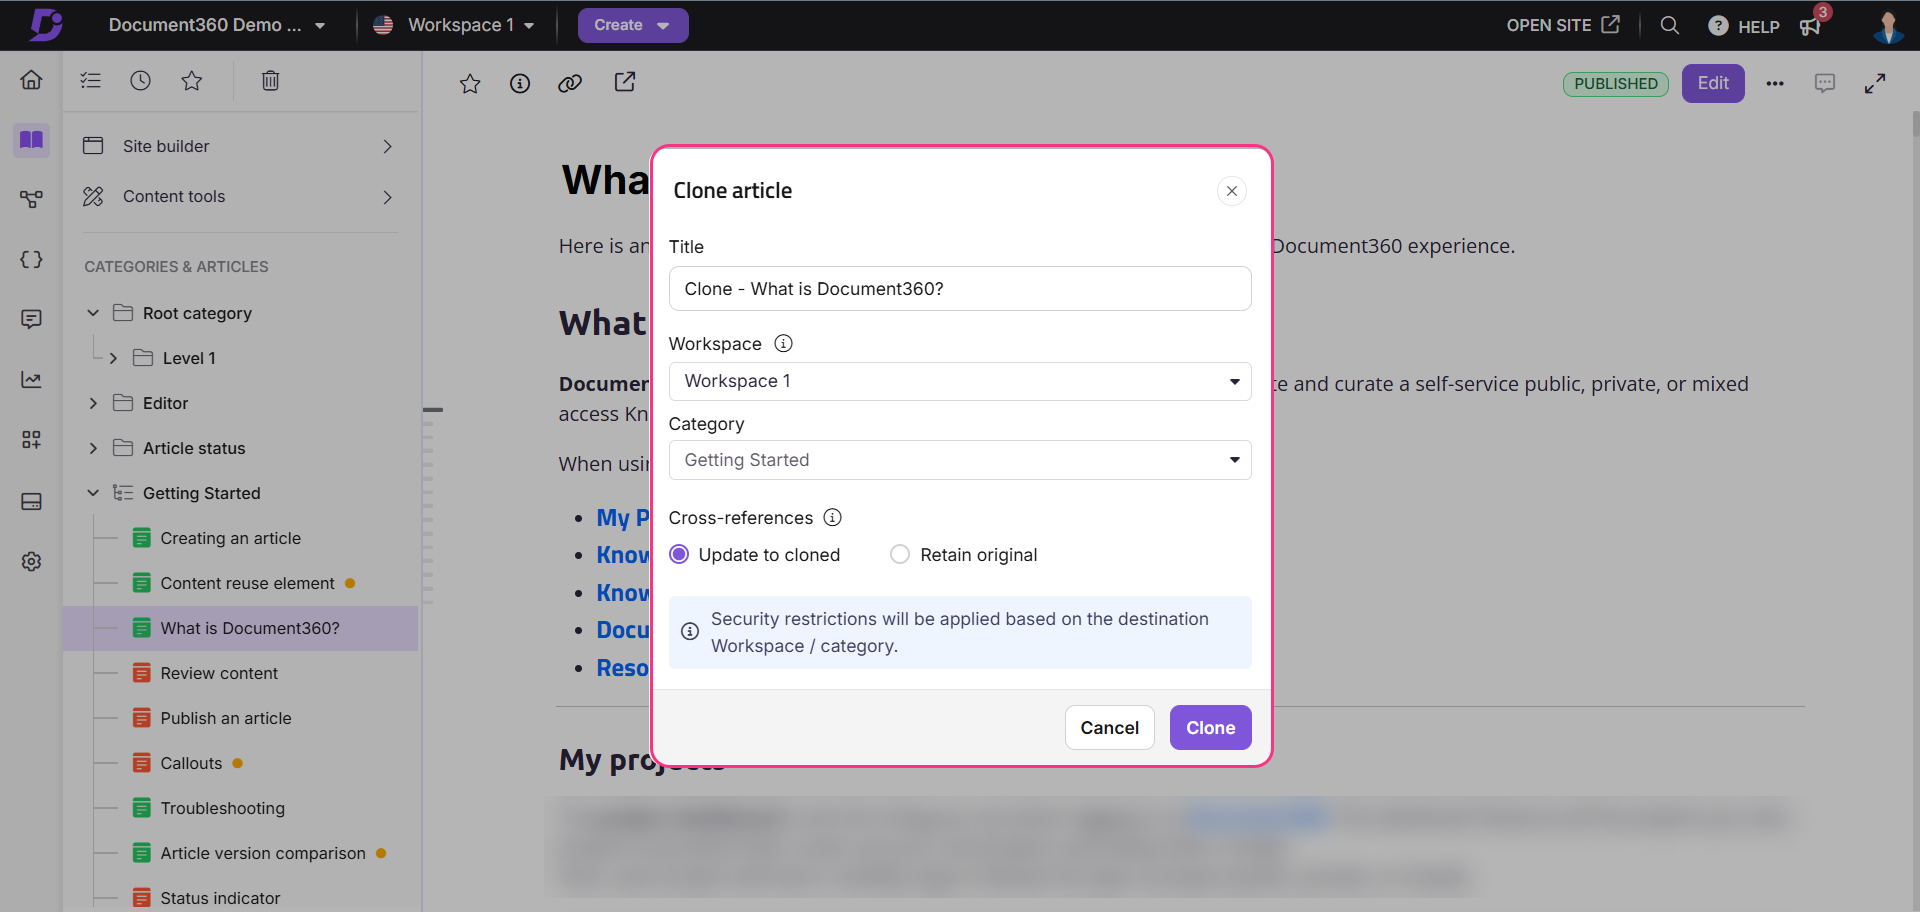Open the user profile avatar

(x=1888, y=26)
